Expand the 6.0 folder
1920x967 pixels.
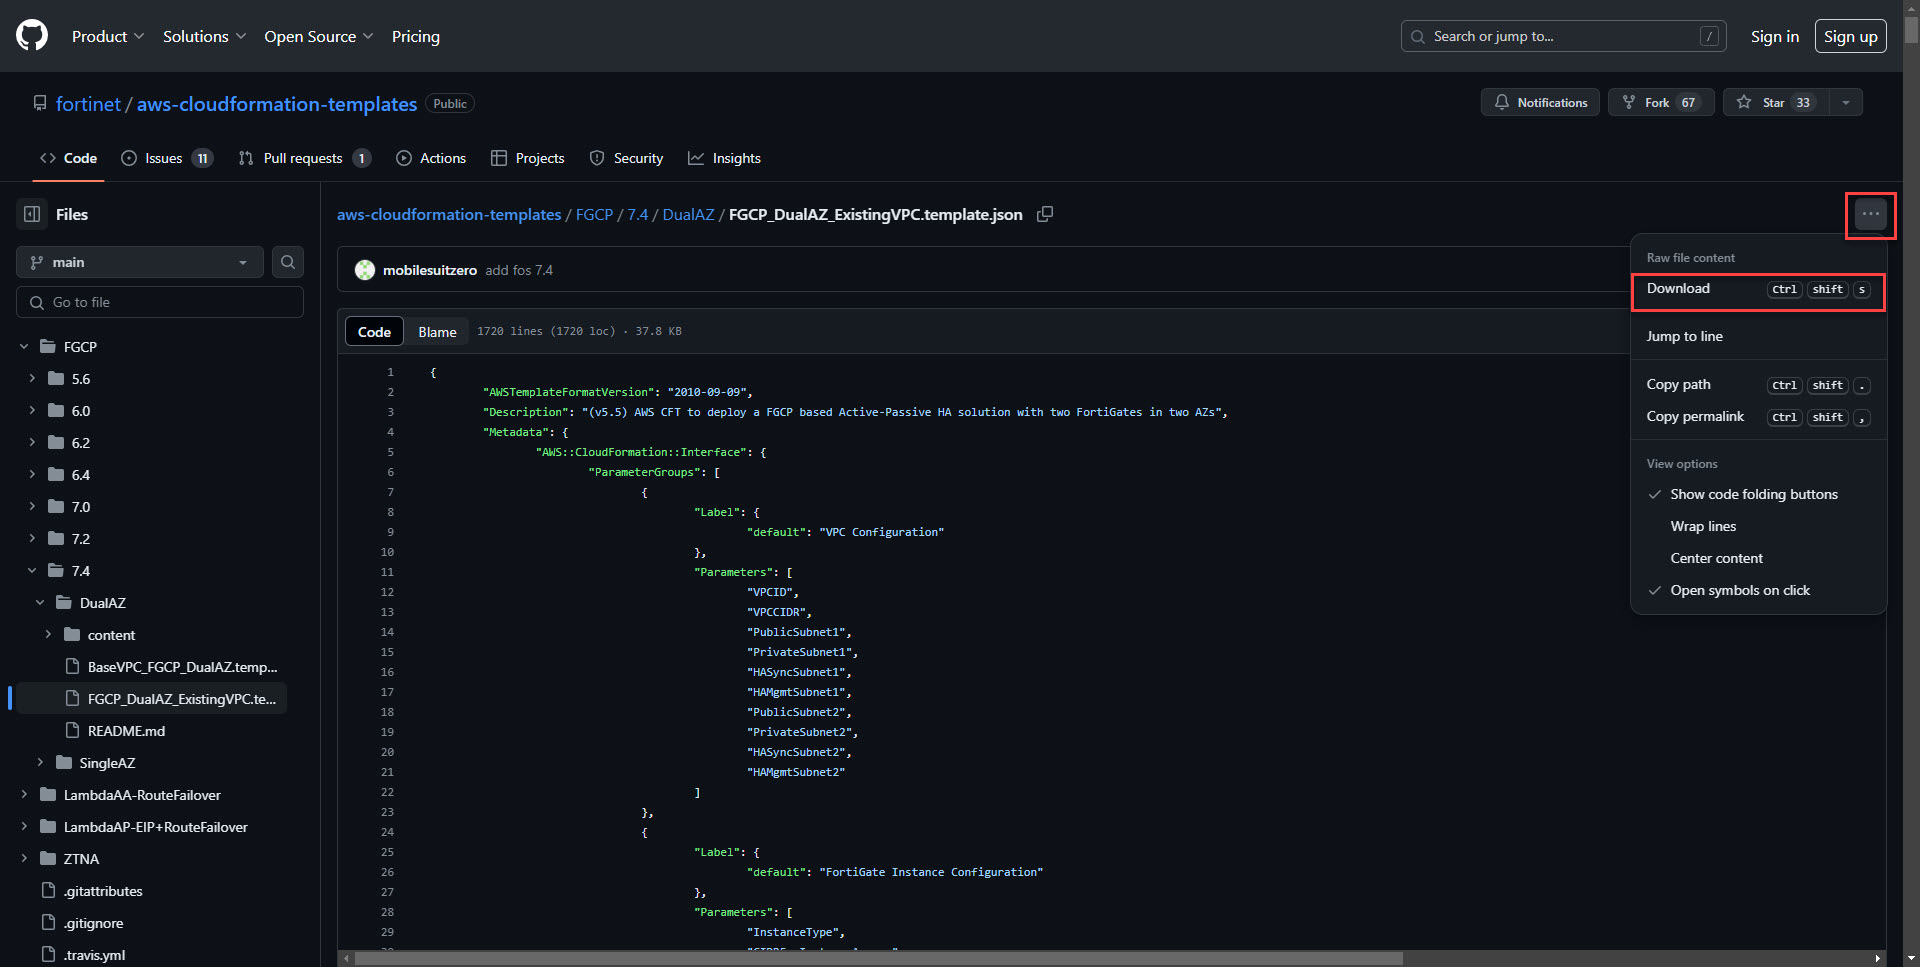(32, 411)
